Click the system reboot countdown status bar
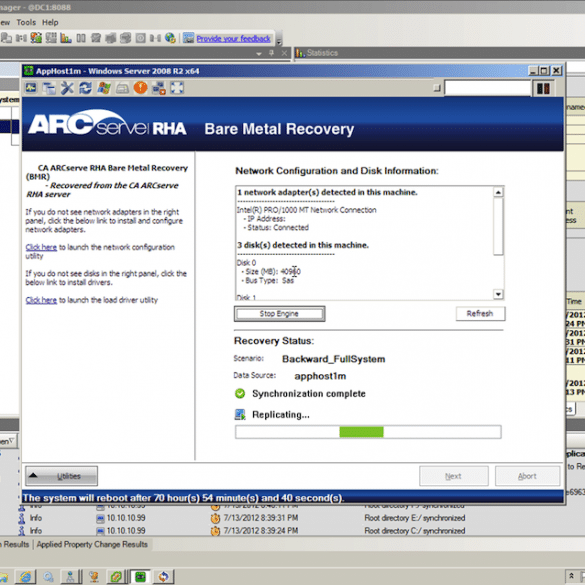 (292, 498)
